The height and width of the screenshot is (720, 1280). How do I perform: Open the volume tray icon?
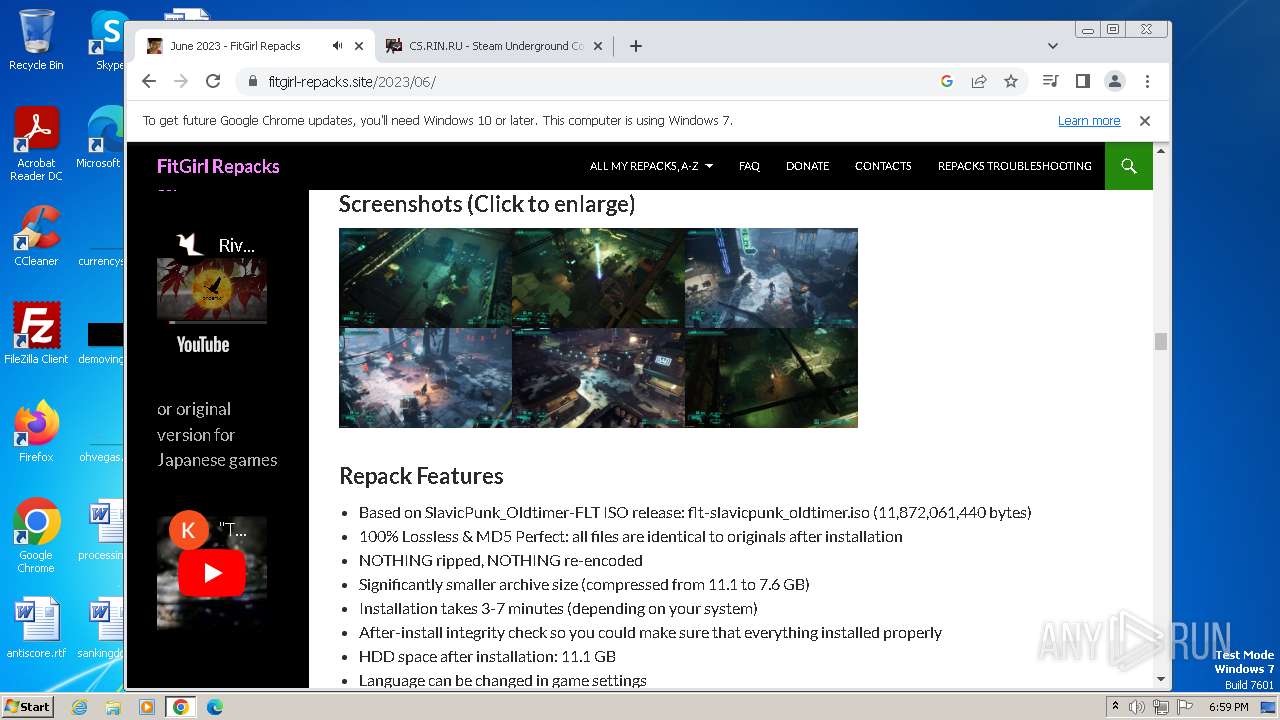point(1138,707)
